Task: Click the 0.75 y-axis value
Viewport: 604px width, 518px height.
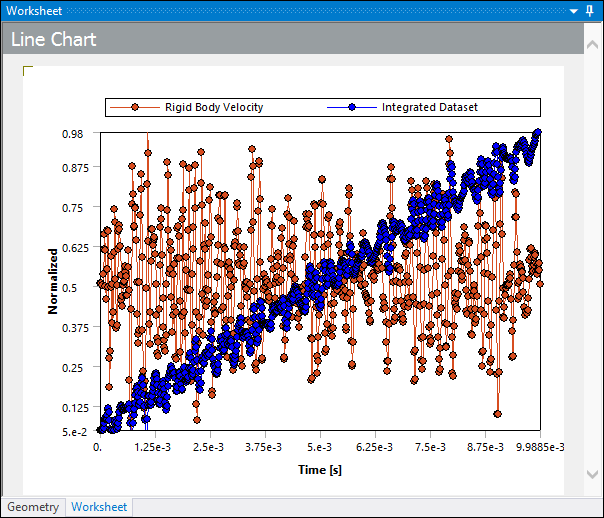Action: 72,208
